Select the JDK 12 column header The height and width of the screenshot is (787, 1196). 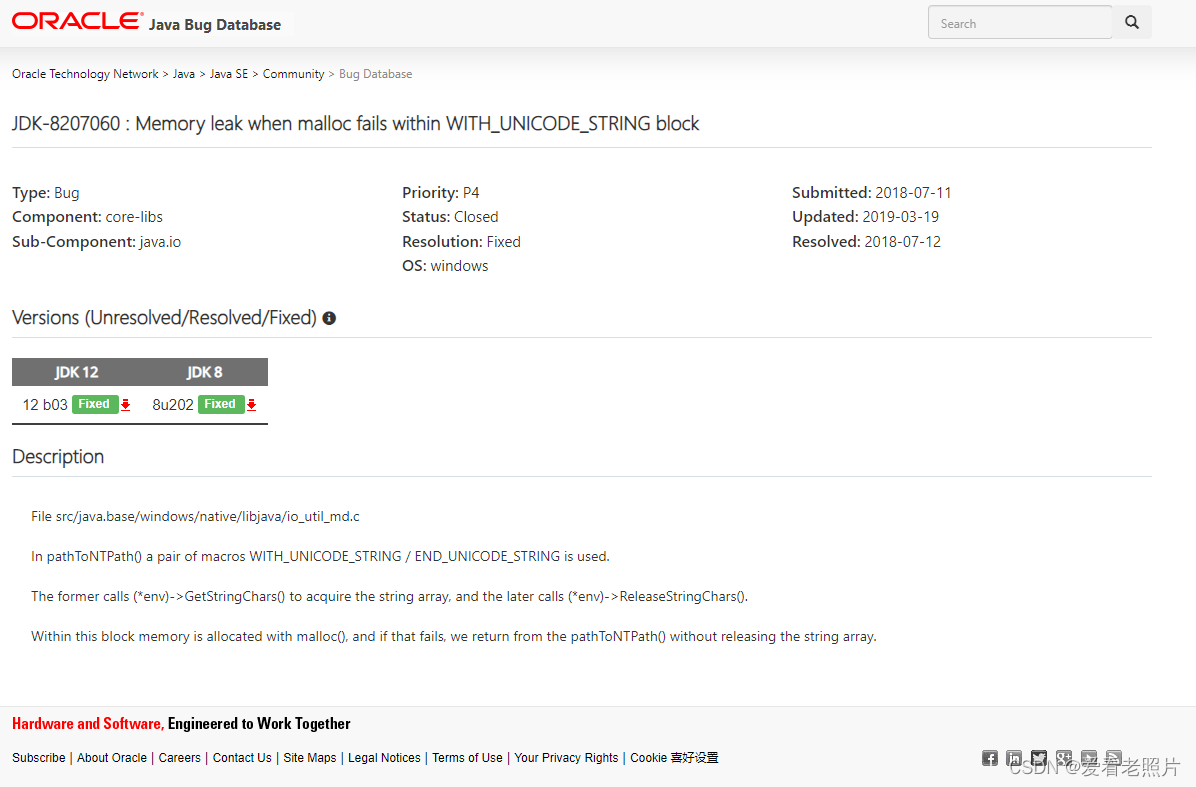[x=76, y=372]
